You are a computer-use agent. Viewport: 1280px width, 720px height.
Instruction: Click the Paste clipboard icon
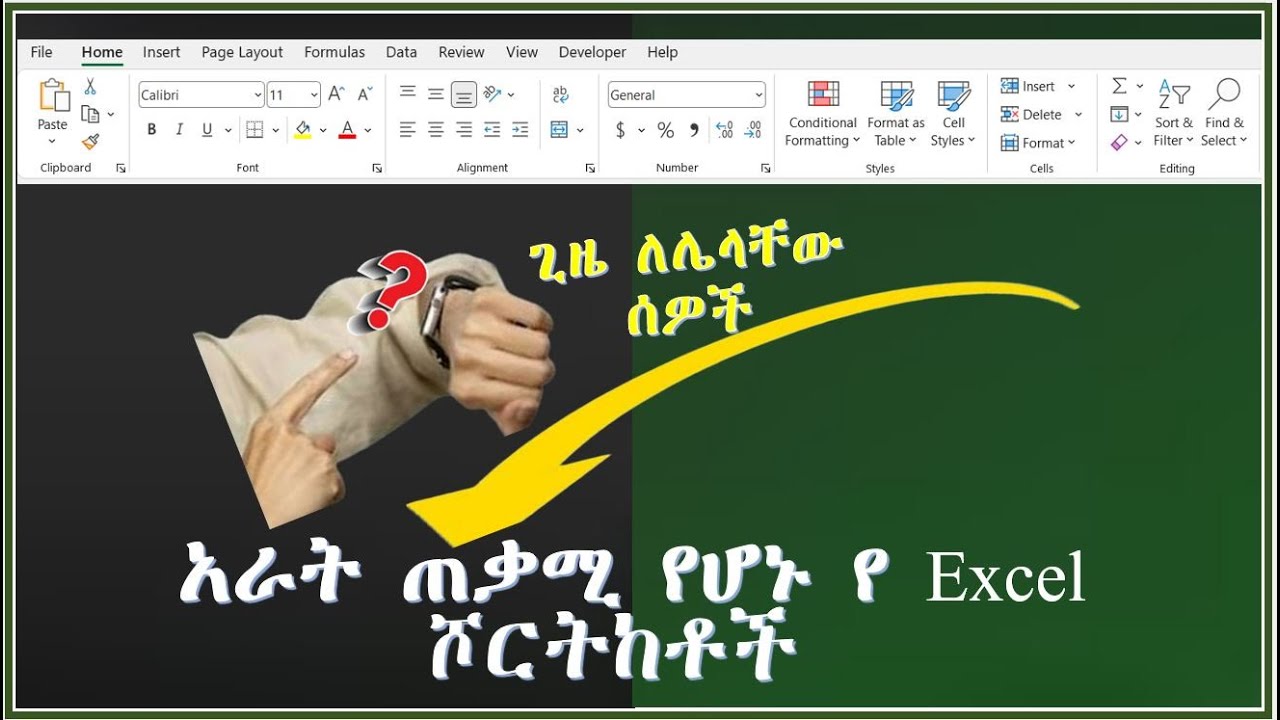pyautogui.click(x=53, y=96)
